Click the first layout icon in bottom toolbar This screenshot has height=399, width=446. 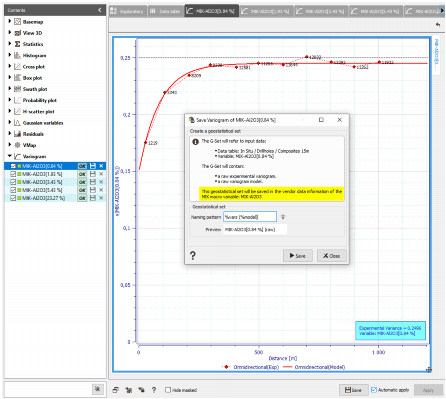click(x=115, y=390)
